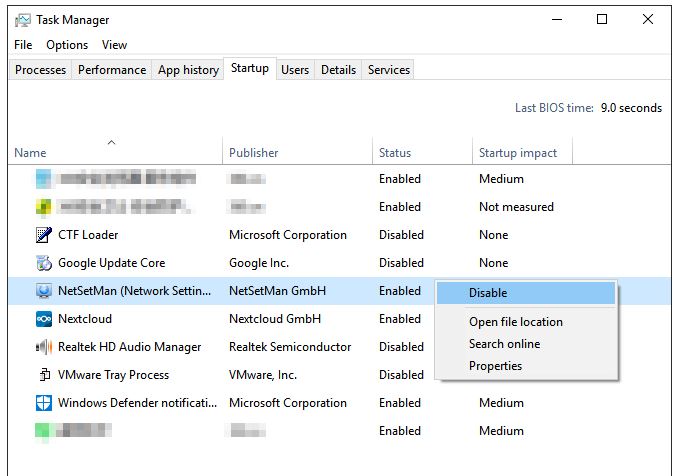
Task: Switch to the Details tab
Action: [338, 70]
